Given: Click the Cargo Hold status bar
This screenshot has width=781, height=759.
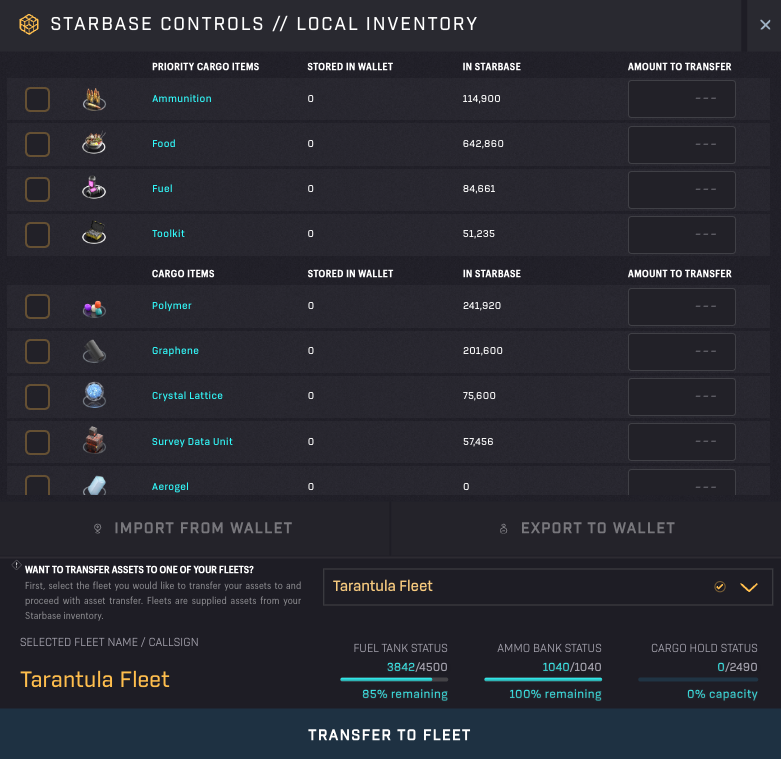Looking at the screenshot, I should pos(698,679).
